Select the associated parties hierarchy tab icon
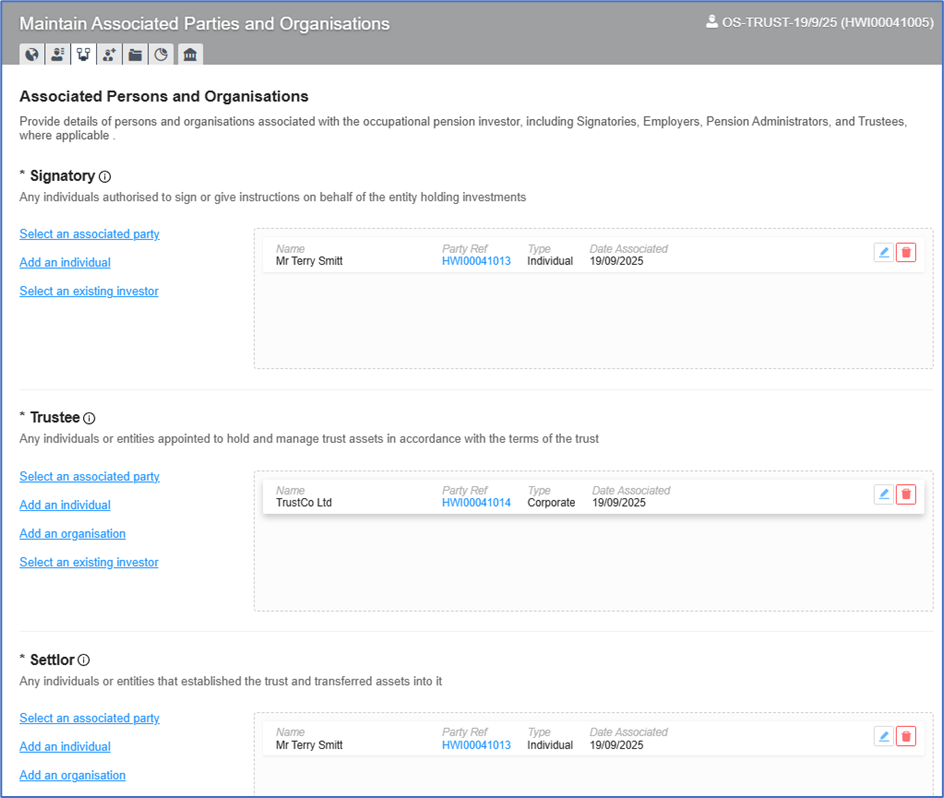944x798 pixels. pyautogui.click(x=84, y=55)
